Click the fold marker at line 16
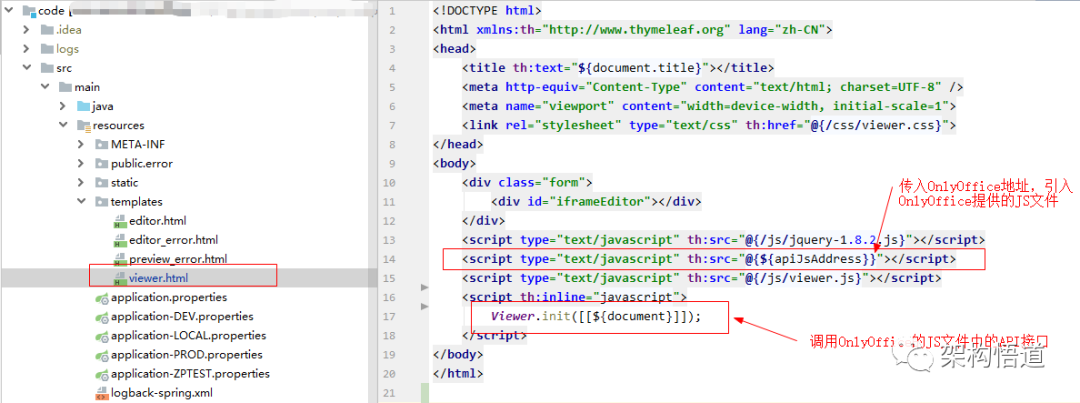The image size is (1080, 403). (424, 305)
